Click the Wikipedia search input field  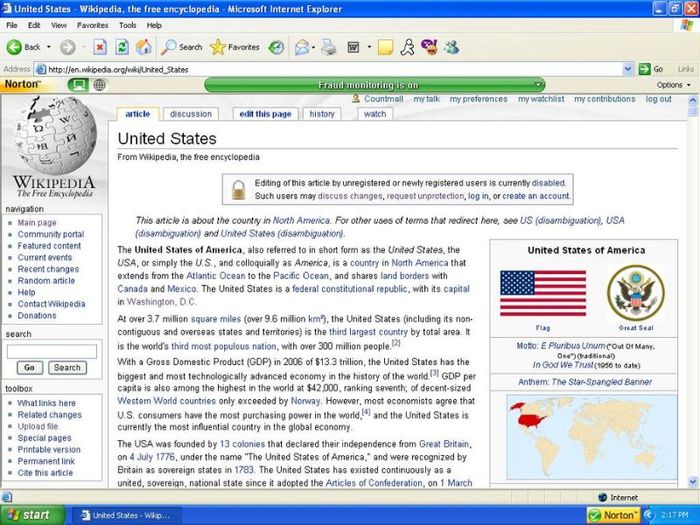coord(52,351)
